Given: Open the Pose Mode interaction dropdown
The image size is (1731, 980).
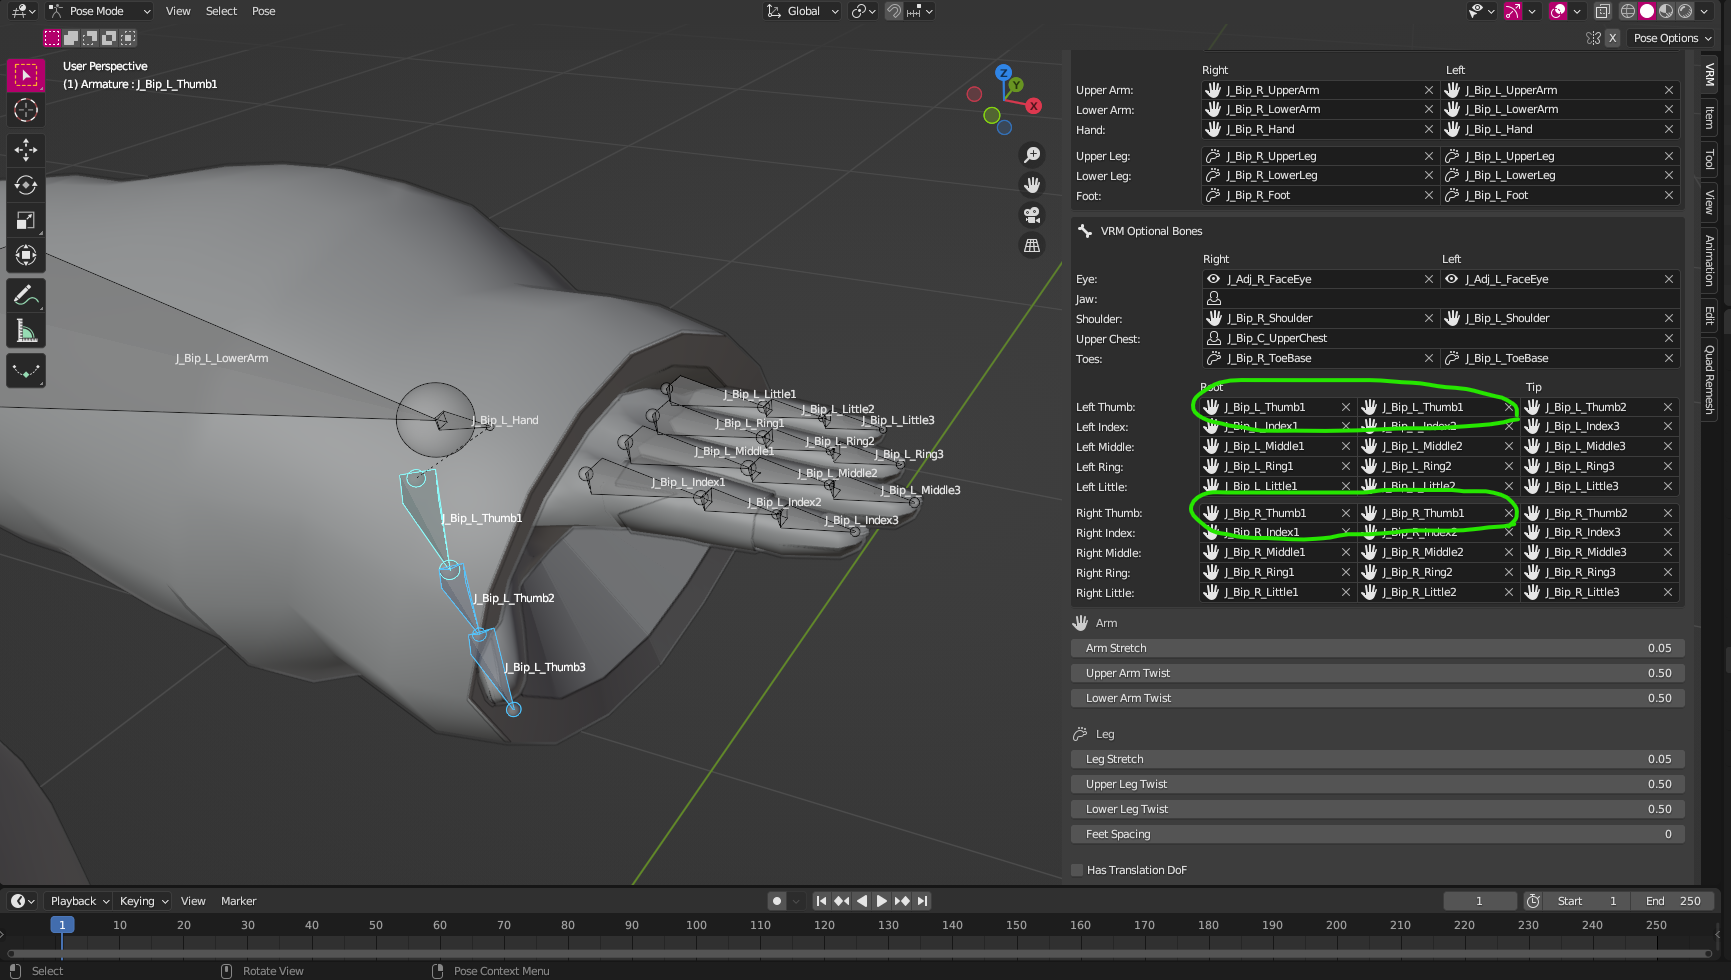Looking at the screenshot, I should (x=98, y=11).
